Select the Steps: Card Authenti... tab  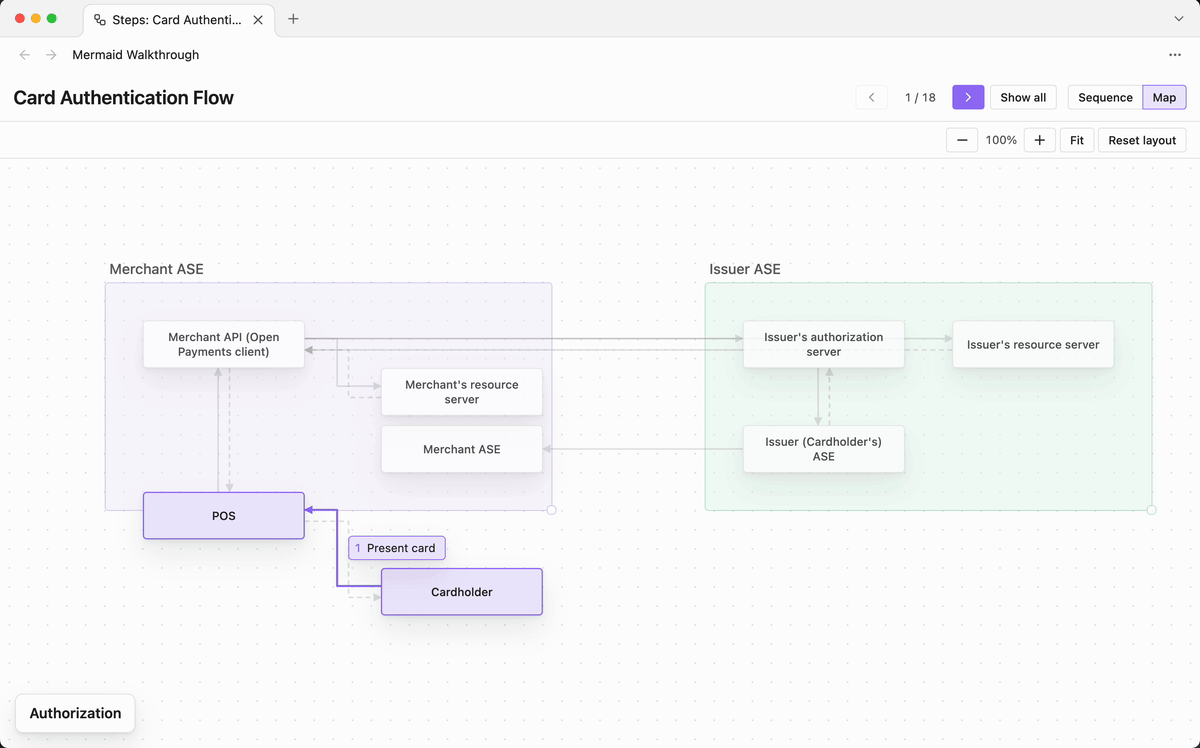point(178,19)
